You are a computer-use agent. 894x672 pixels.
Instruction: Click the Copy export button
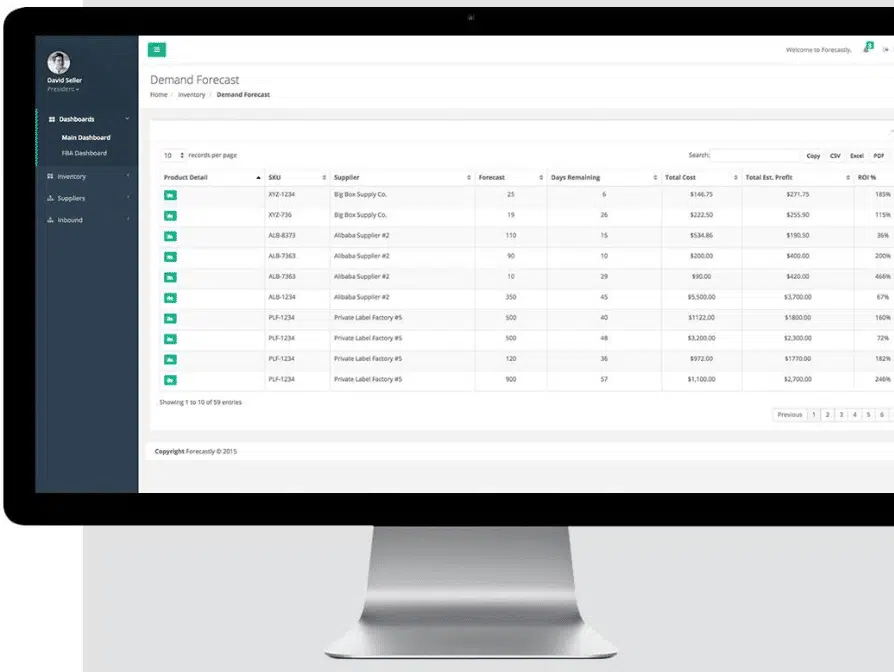(x=813, y=156)
